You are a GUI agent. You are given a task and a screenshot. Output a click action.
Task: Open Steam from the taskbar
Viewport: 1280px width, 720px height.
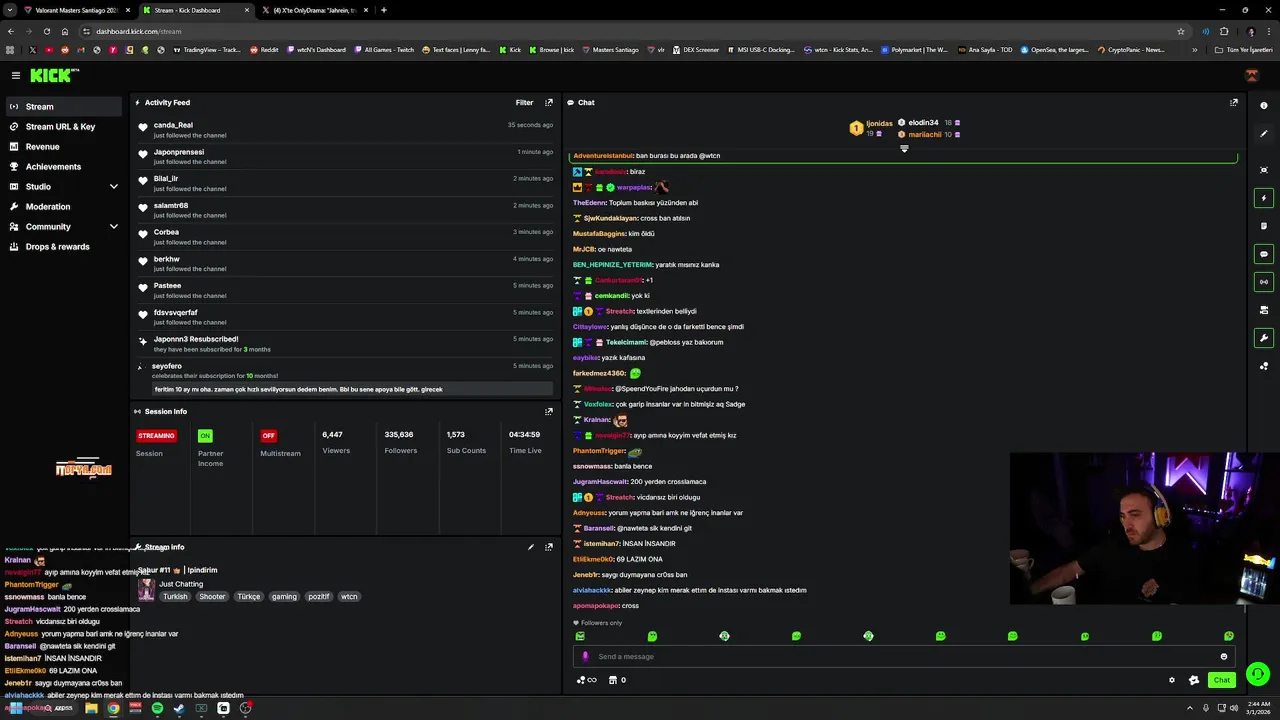point(179,708)
